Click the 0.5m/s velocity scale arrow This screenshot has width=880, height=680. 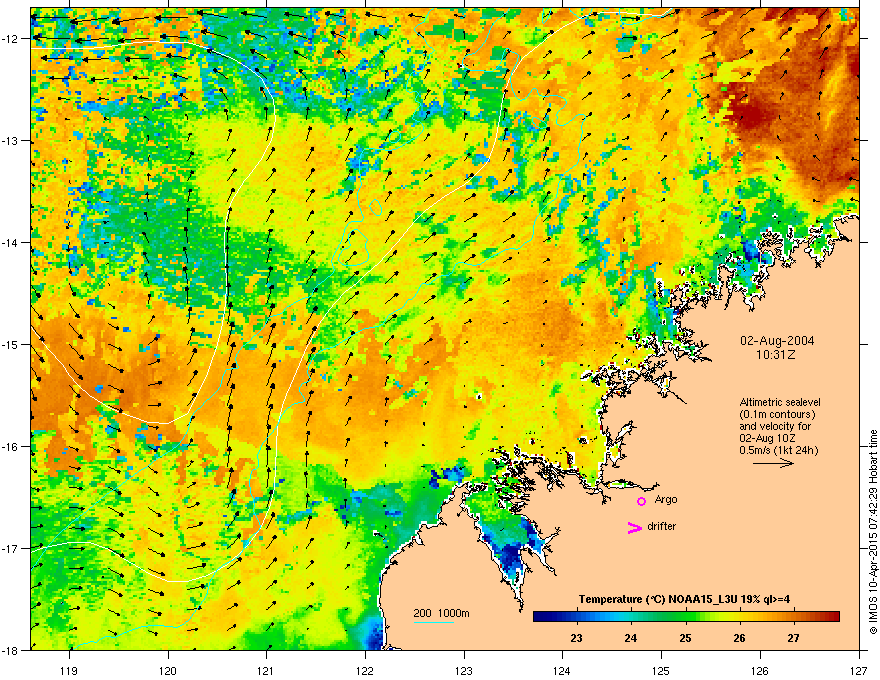coord(773,463)
